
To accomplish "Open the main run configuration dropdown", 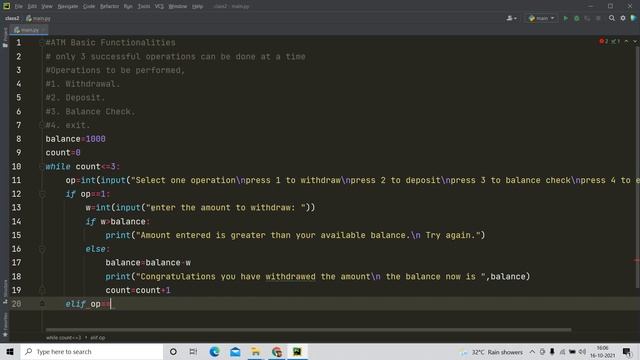I will 542,18.
